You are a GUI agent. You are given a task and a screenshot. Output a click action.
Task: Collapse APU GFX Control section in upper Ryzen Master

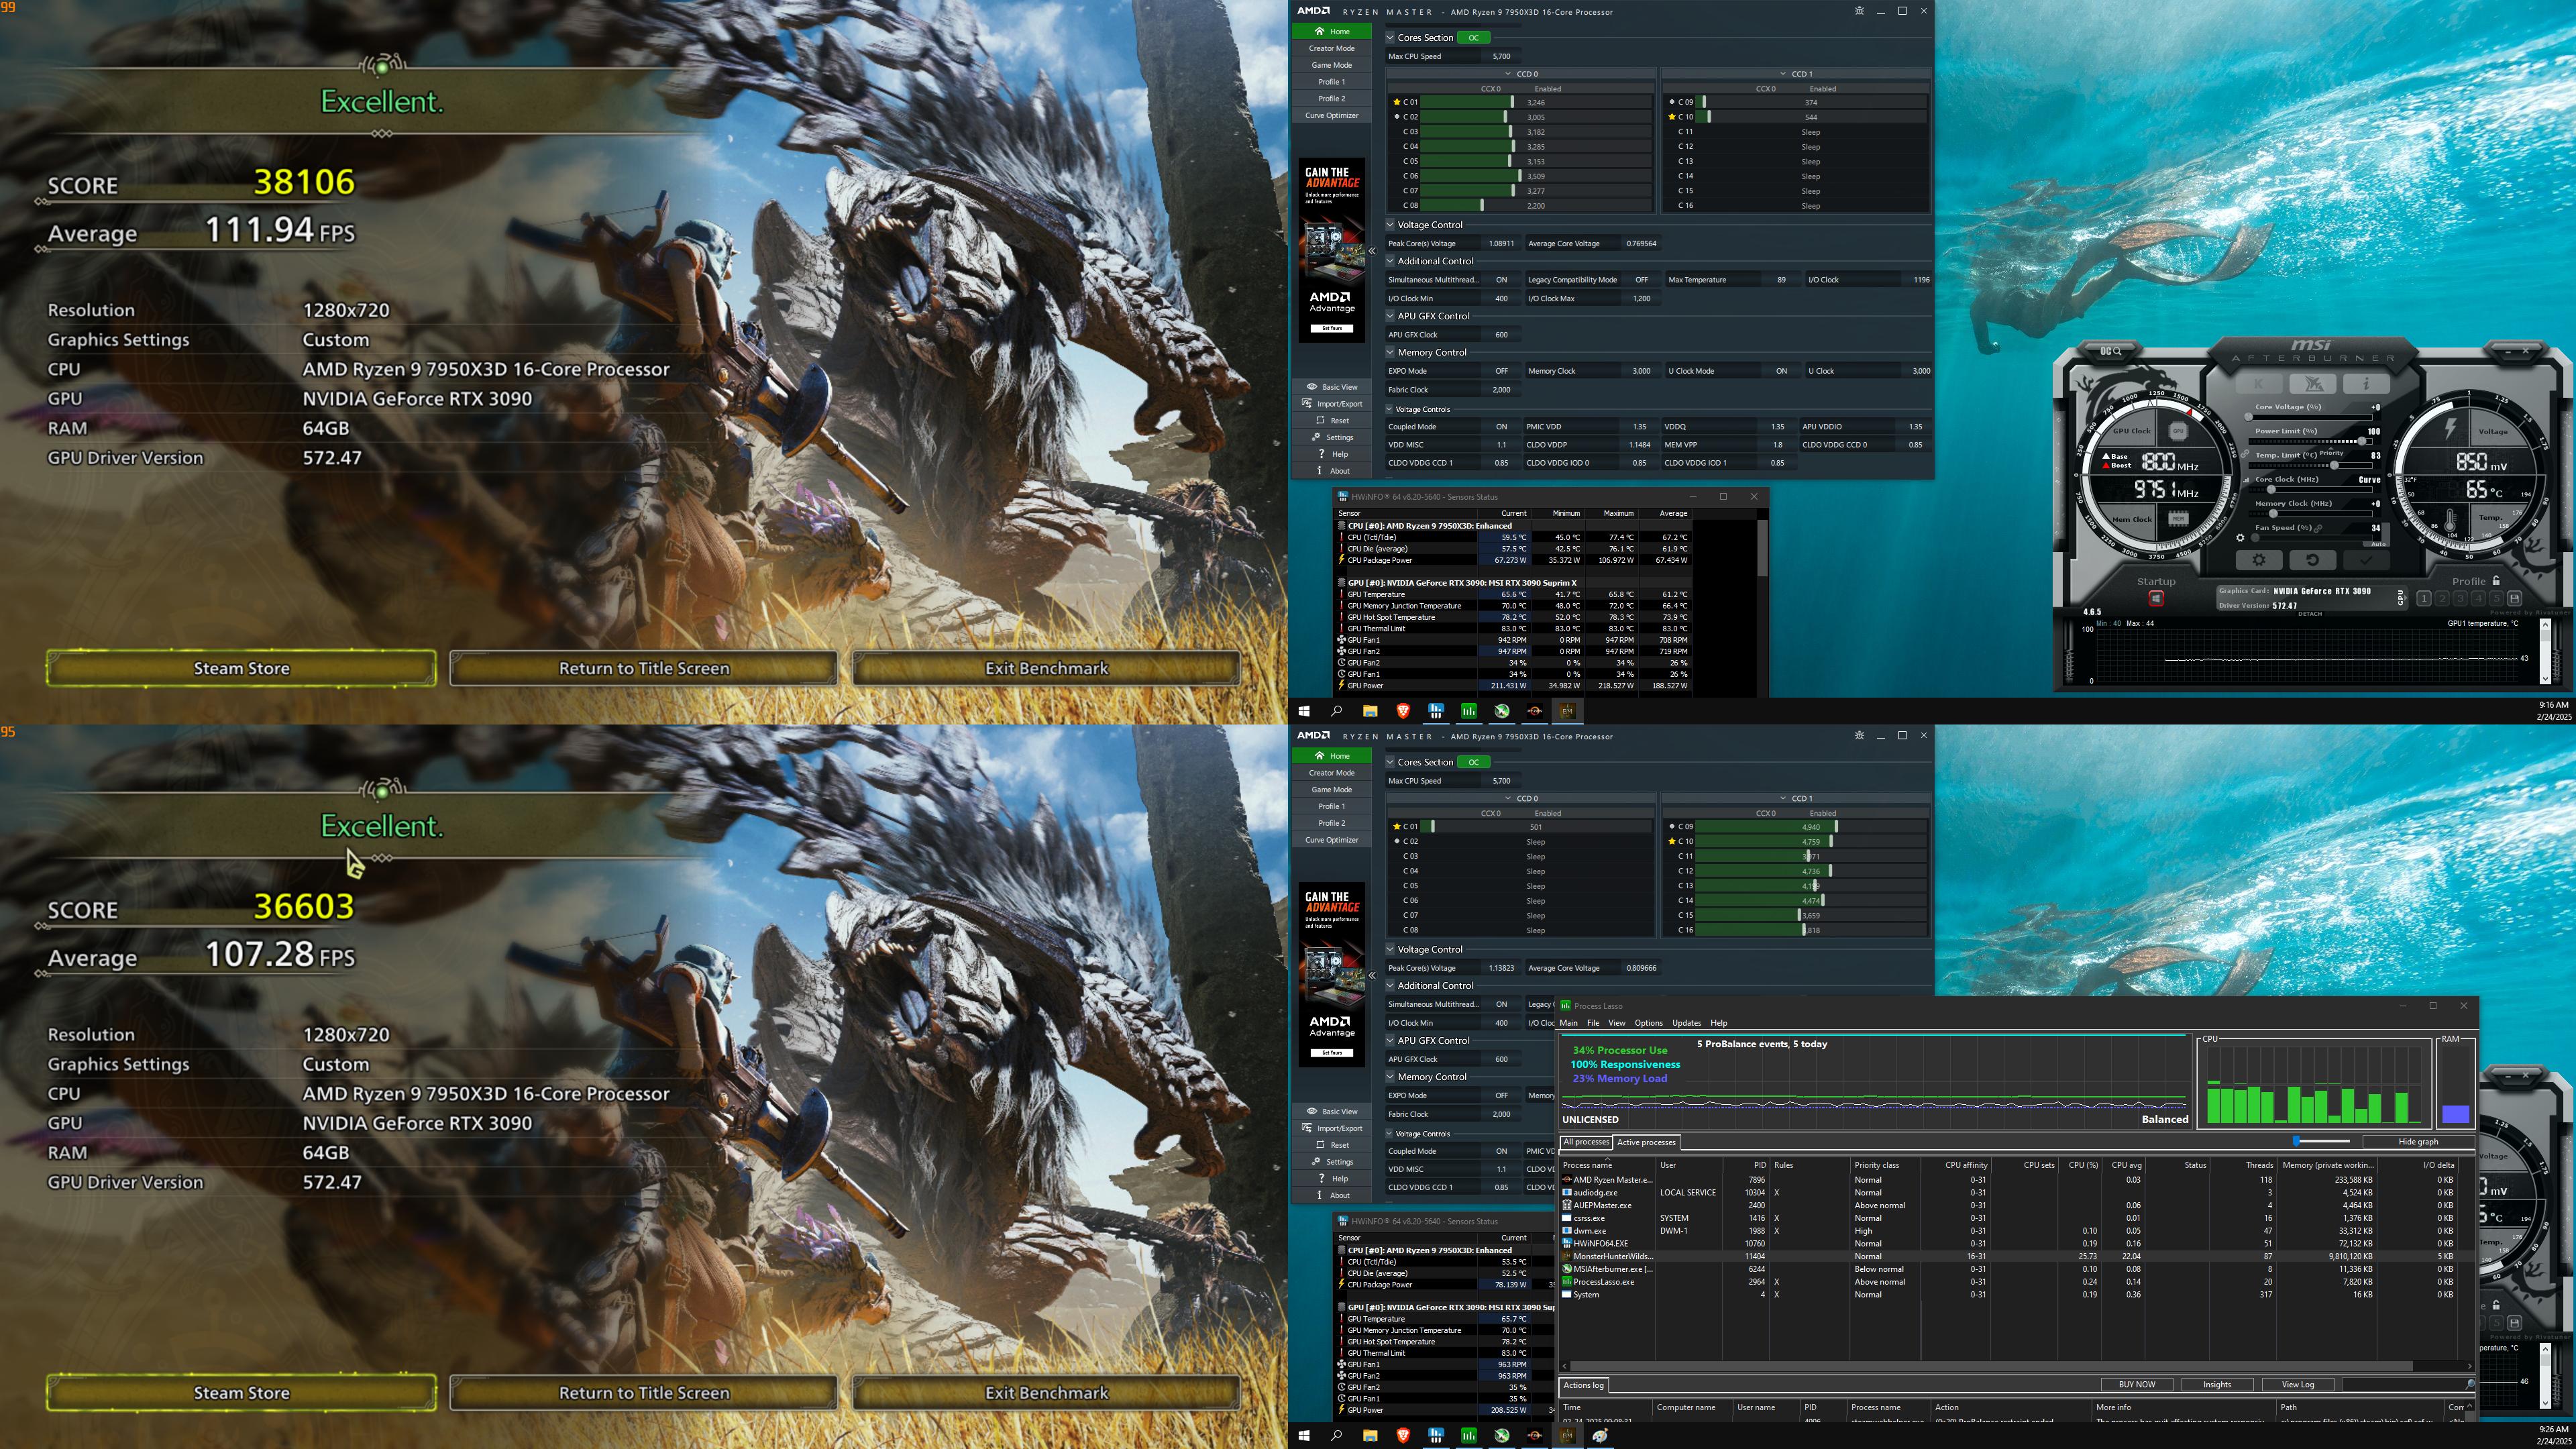1390,316
